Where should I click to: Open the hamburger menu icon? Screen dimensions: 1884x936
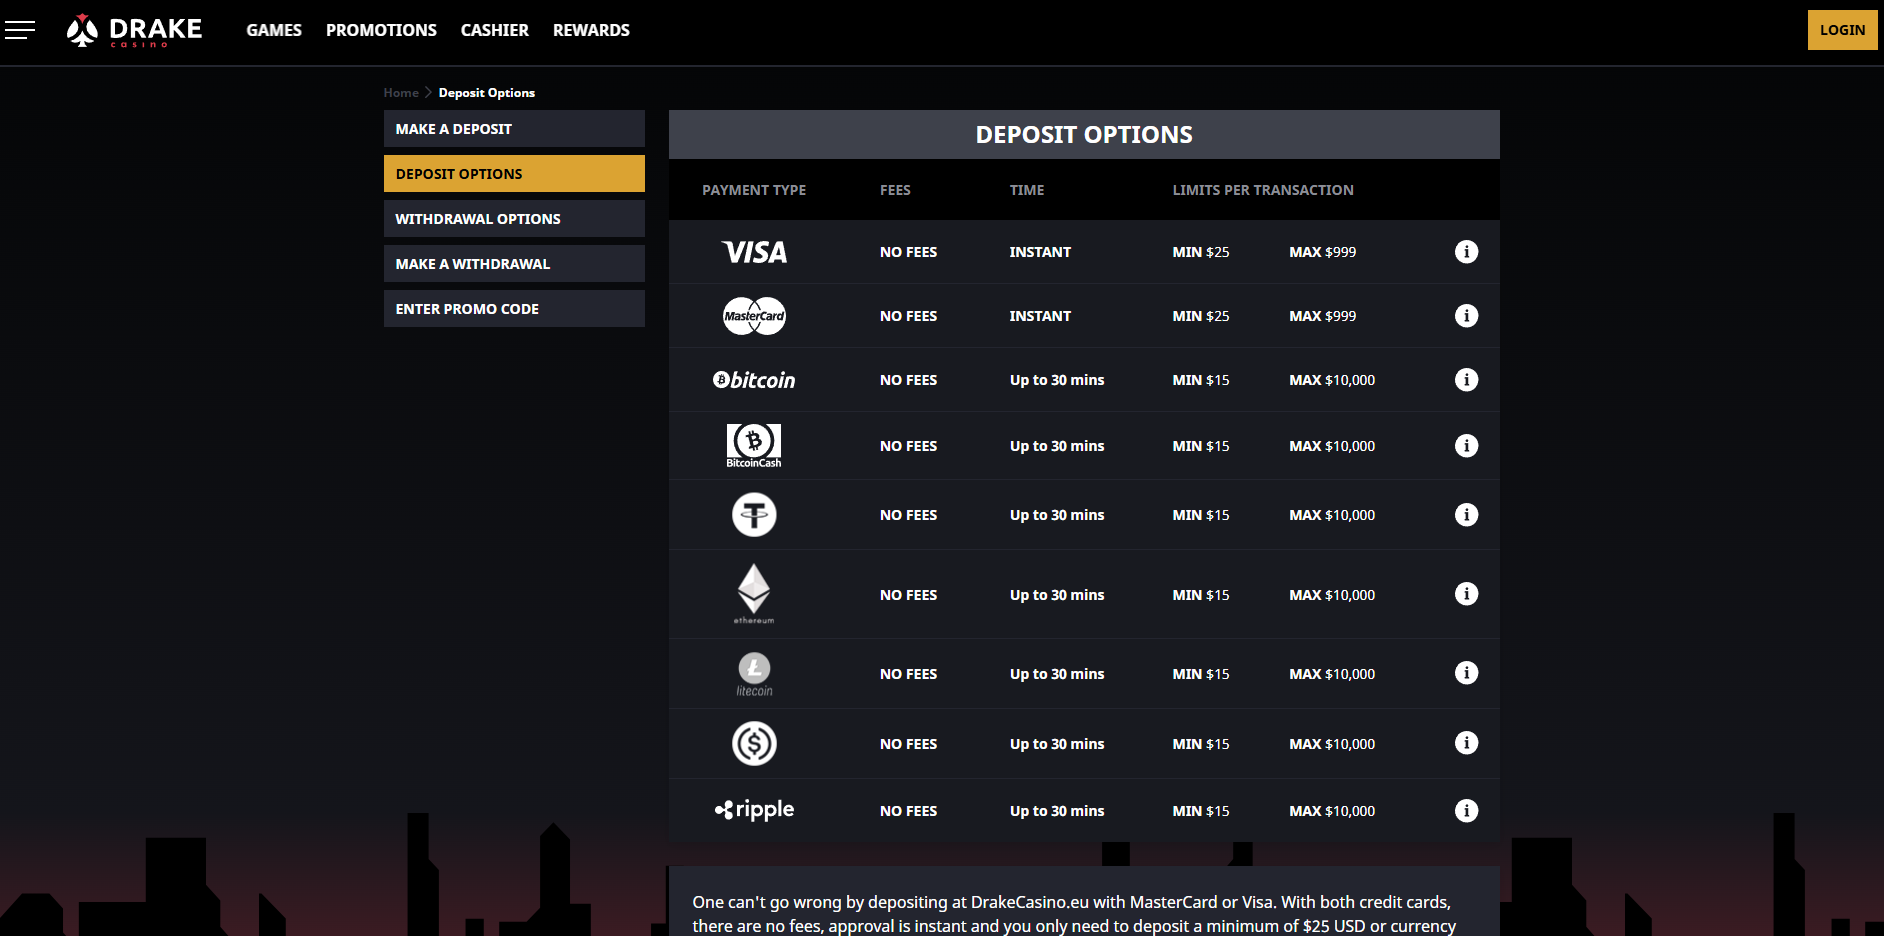pyautogui.click(x=20, y=30)
